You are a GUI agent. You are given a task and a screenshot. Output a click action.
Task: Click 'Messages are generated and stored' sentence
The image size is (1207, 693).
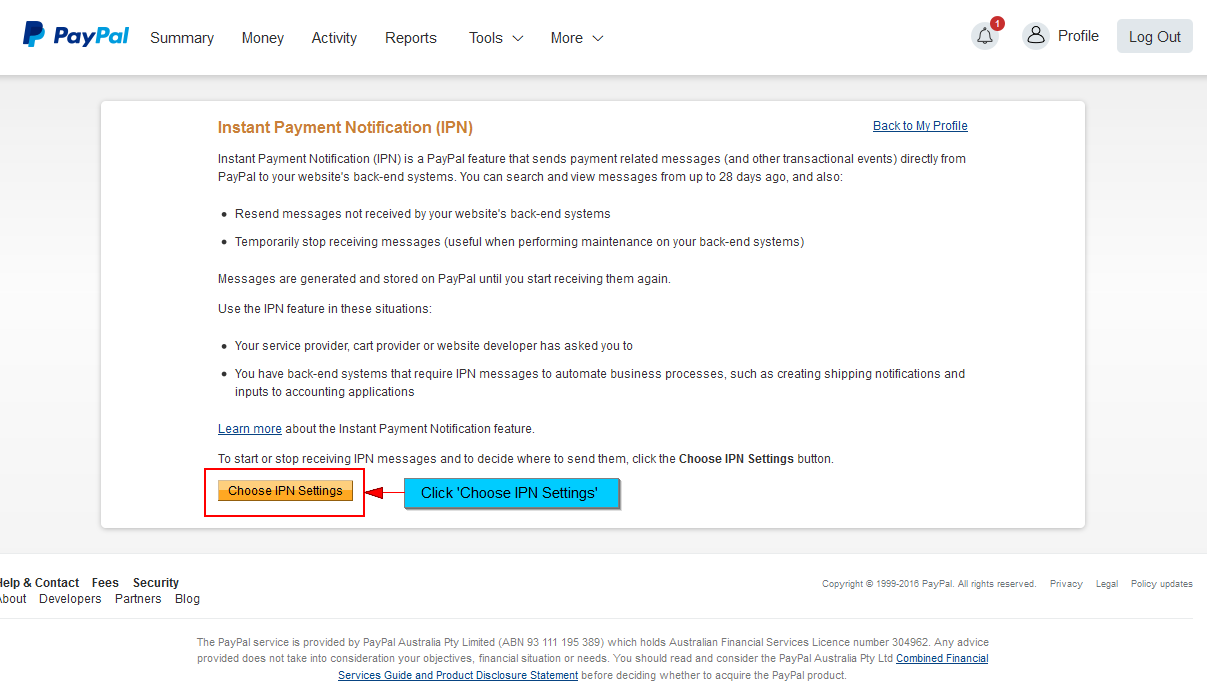(x=444, y=279)
